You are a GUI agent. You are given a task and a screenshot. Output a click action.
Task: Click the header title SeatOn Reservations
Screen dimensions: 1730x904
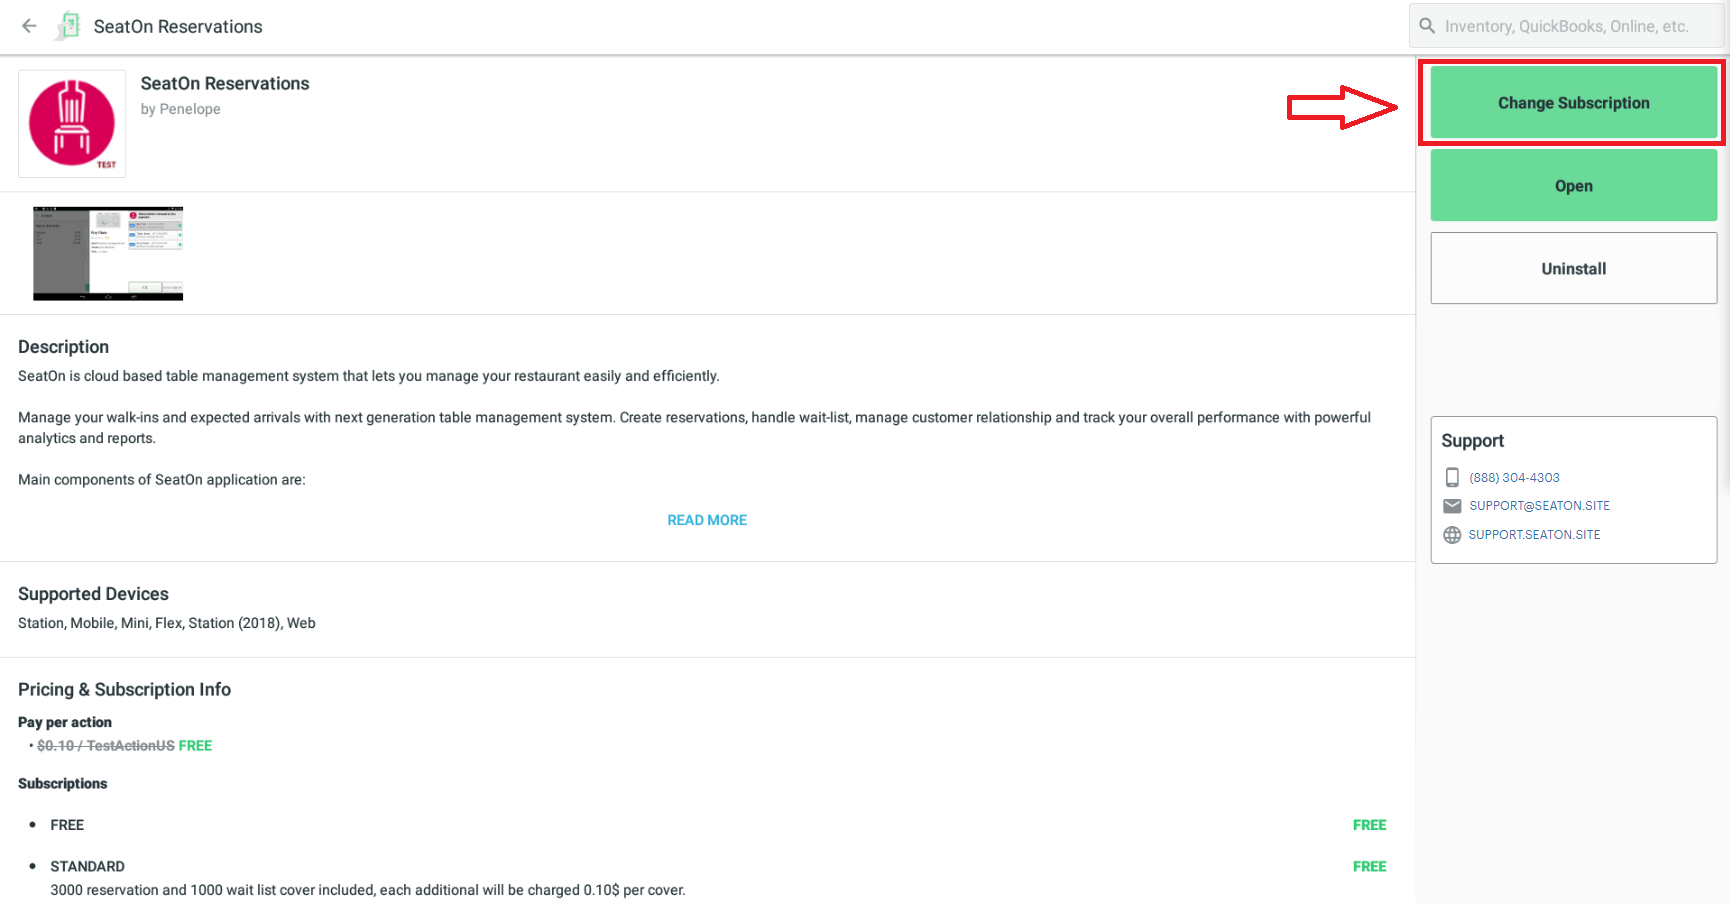tap(178, 27)
